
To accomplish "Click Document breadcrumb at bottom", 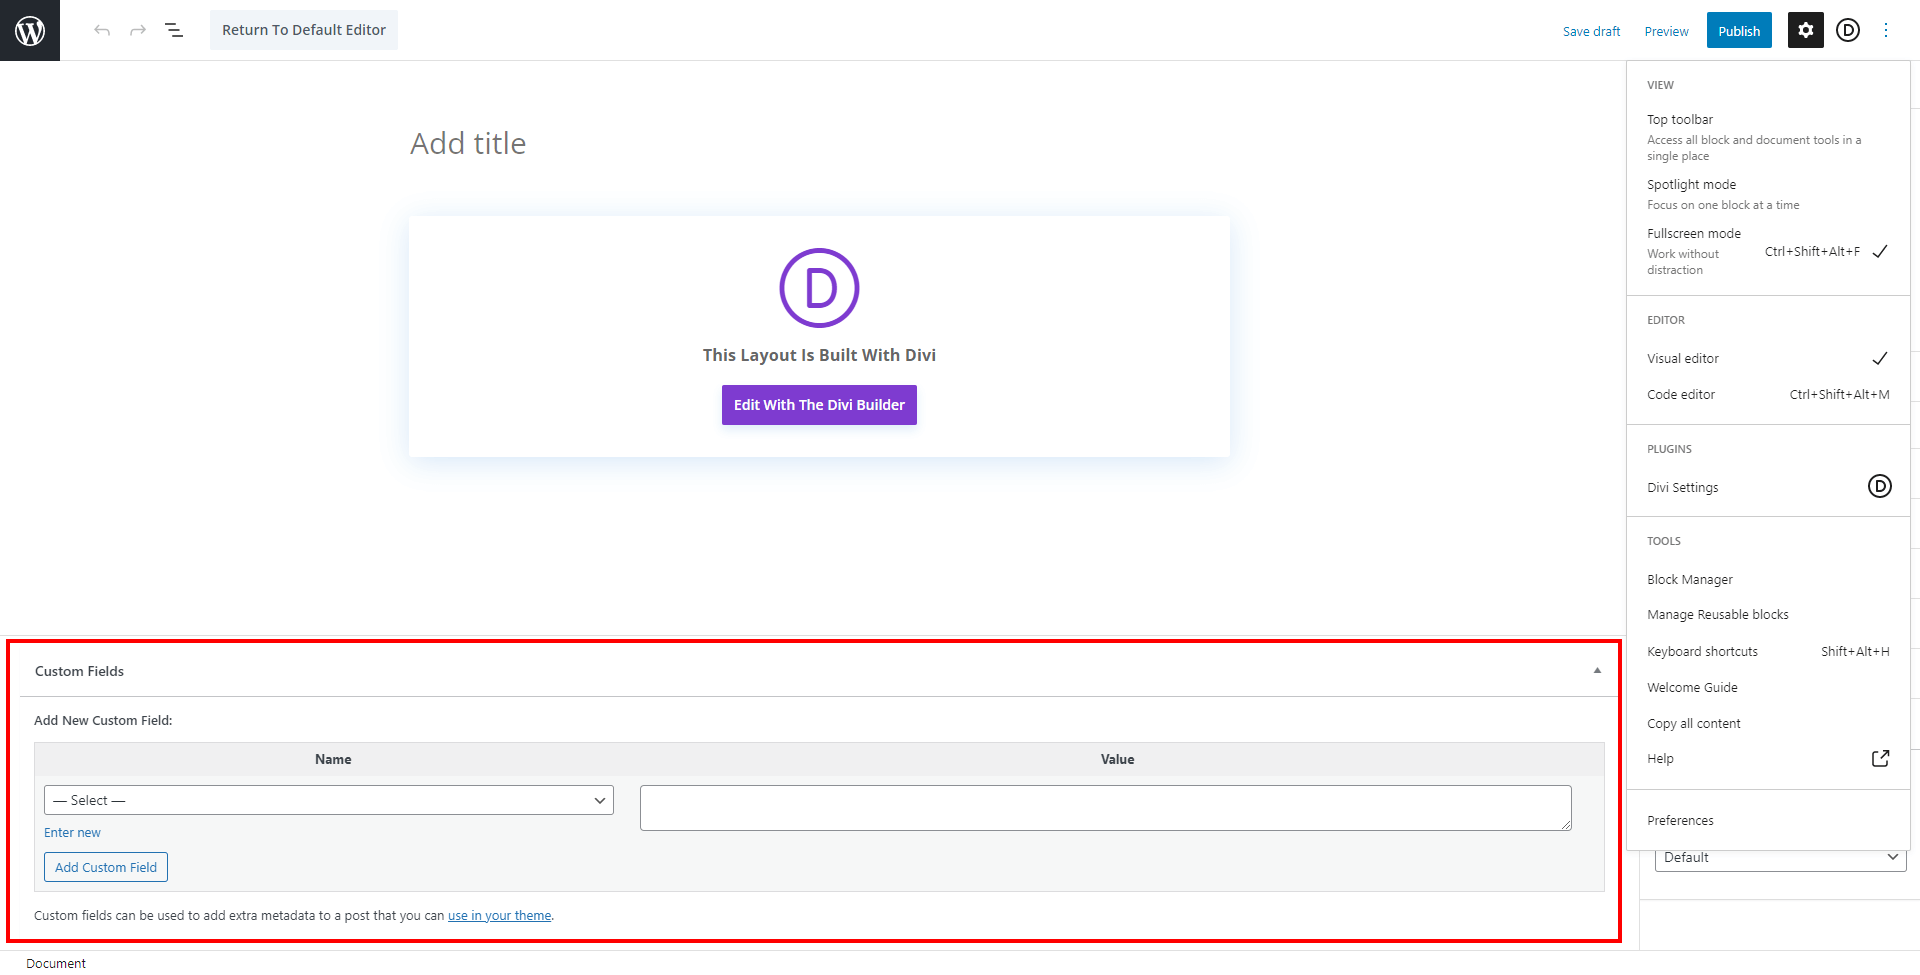I will (x=56, y=963).
